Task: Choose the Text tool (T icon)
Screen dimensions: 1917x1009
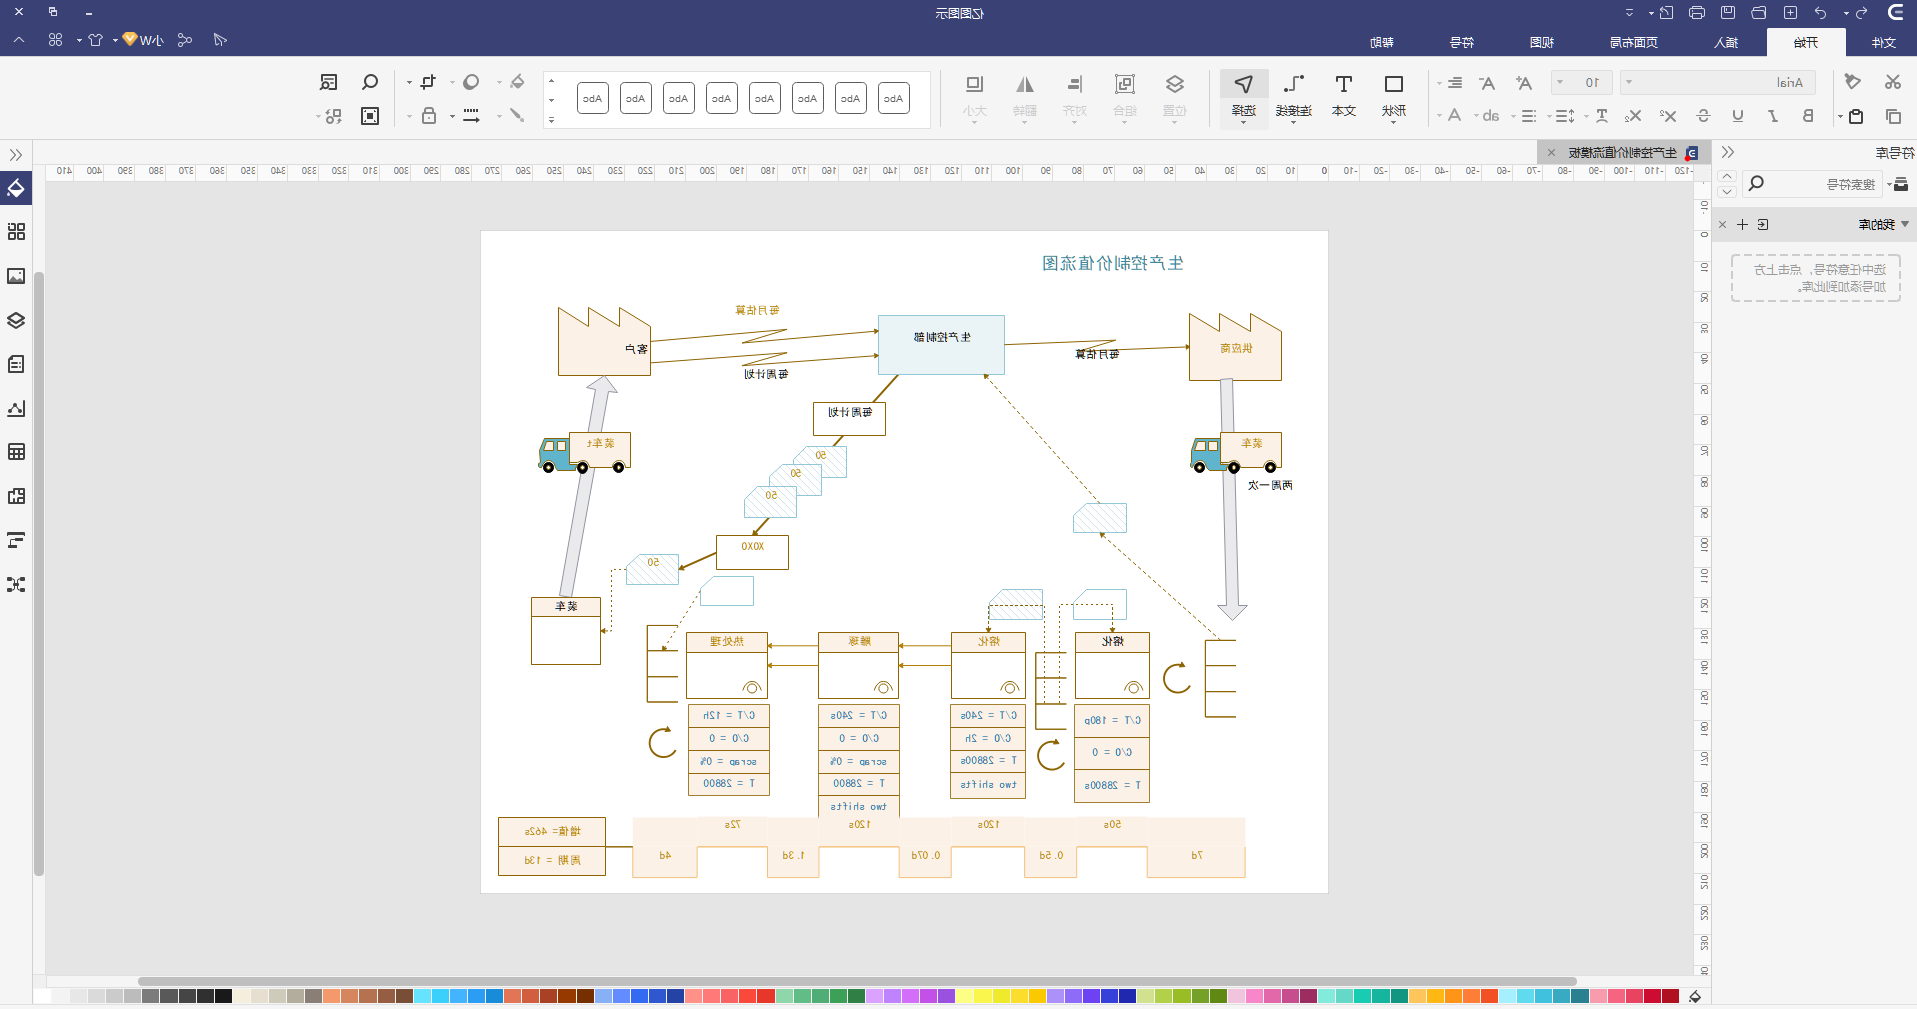Action: coord(1344,97)
